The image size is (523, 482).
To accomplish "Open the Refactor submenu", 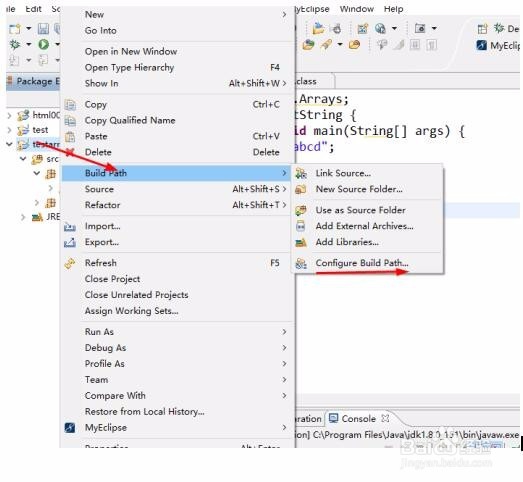I will tap(176, 205).
